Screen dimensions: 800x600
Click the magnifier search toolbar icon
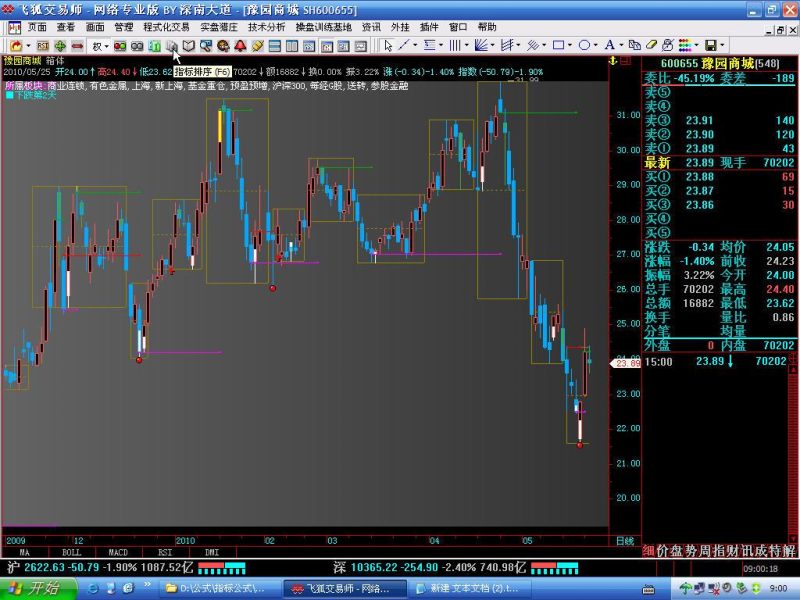coord(206,46)
